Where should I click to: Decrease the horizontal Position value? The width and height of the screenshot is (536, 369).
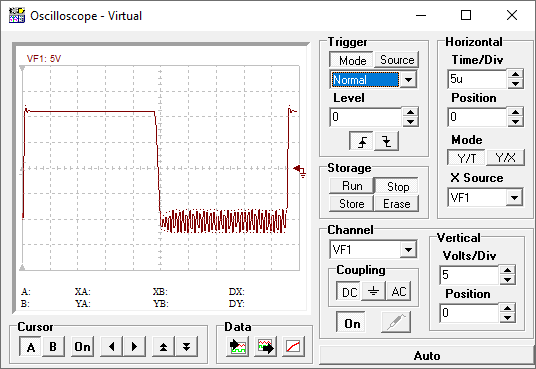coord(515,122)
